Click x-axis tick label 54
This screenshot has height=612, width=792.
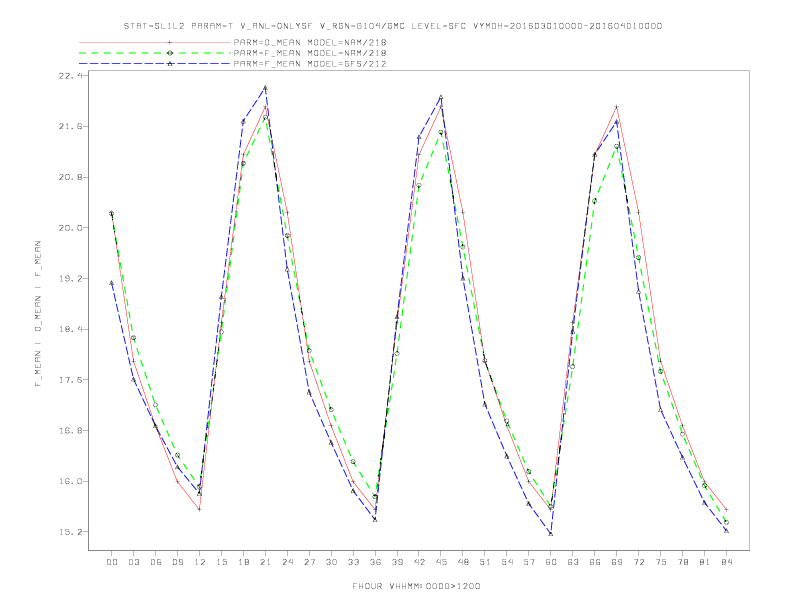(507, 562)
